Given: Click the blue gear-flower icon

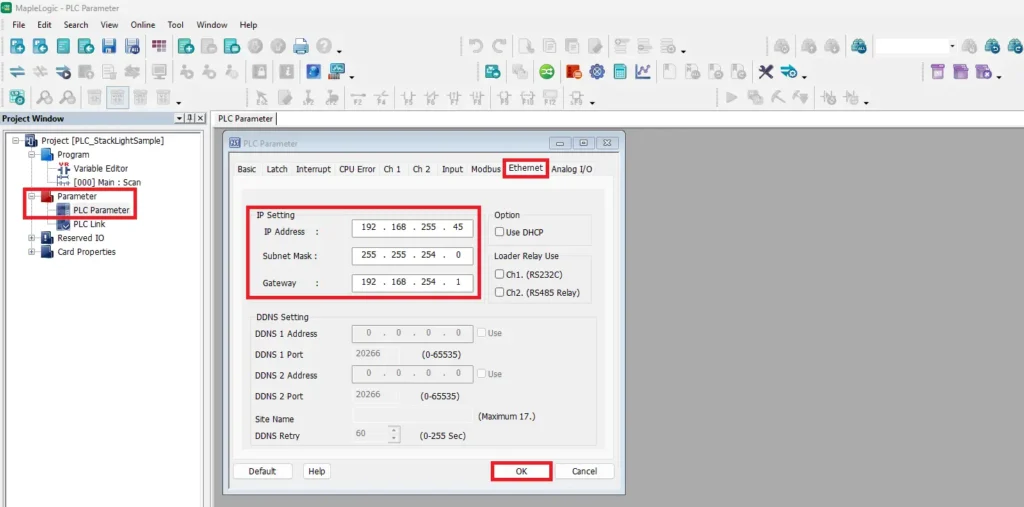Looking at the screenshot, I should (x=596, y=71).
